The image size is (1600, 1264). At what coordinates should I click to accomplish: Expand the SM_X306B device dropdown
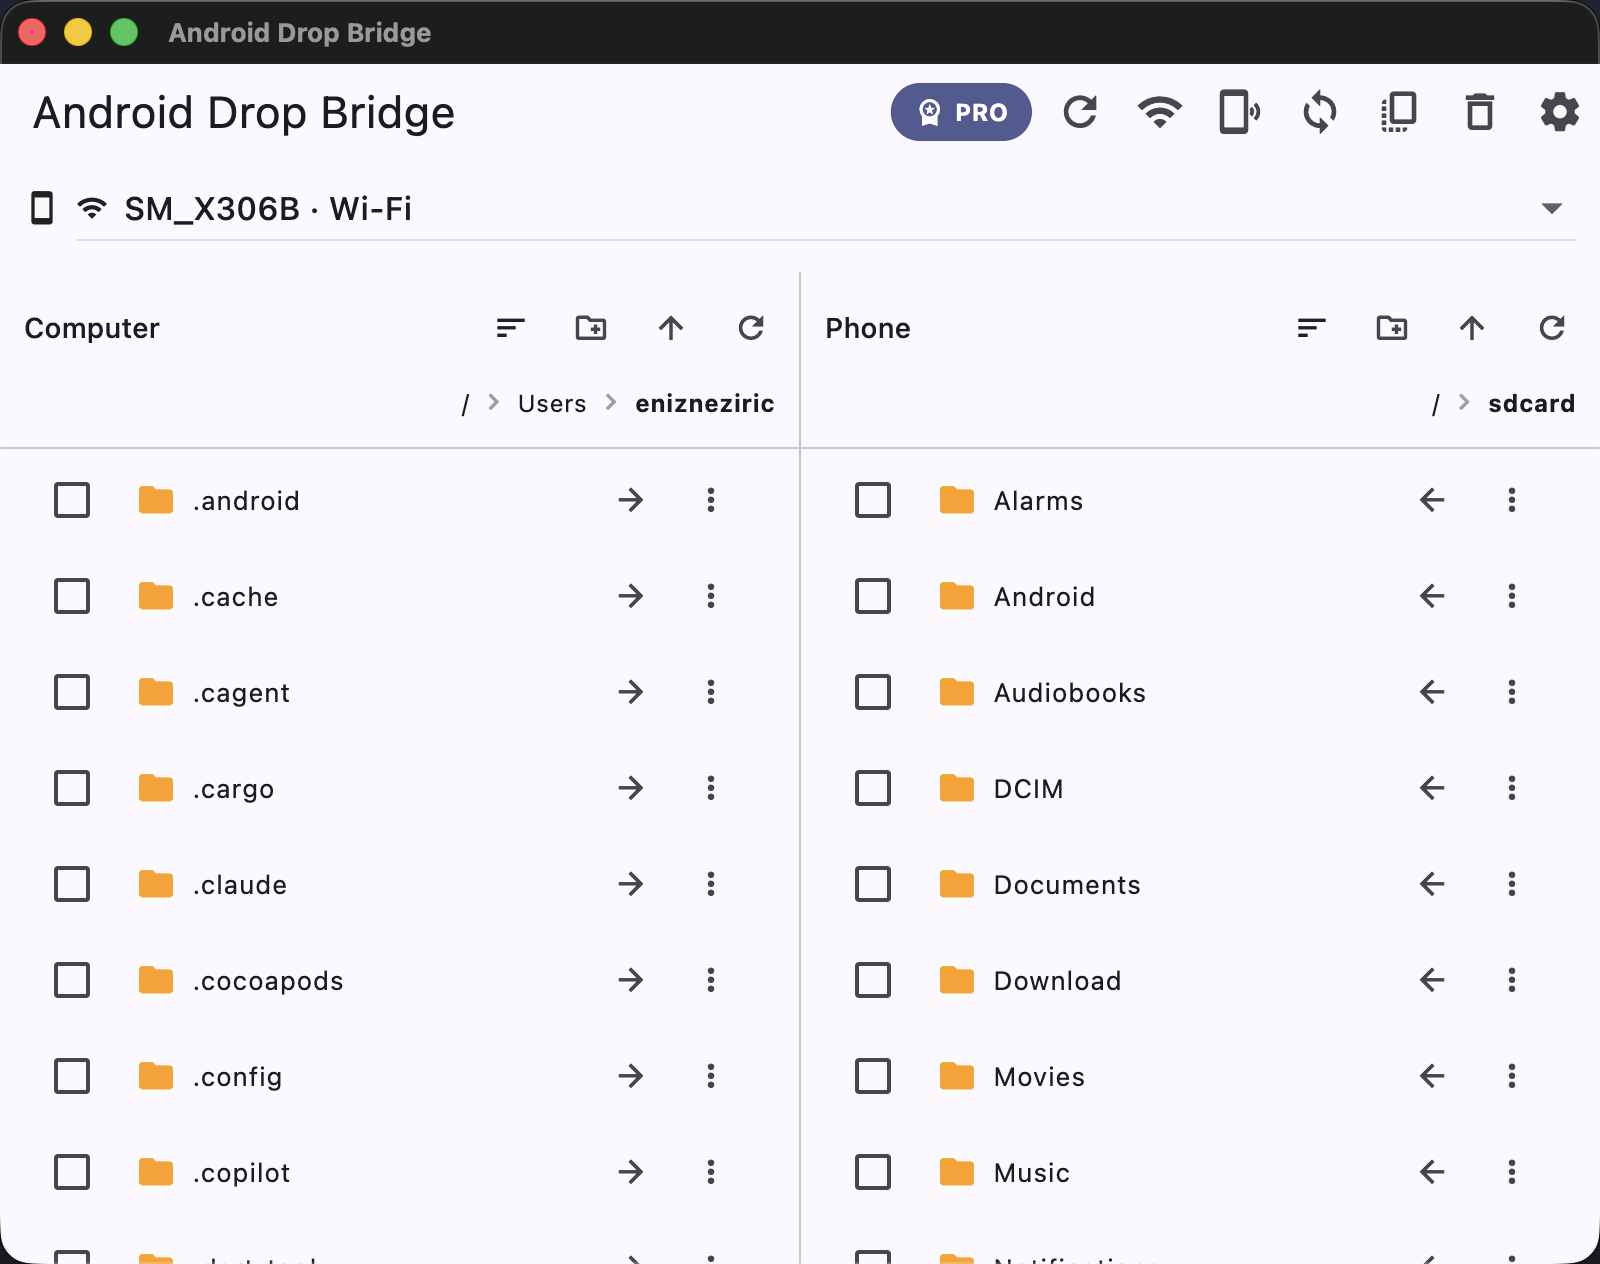1552,208
